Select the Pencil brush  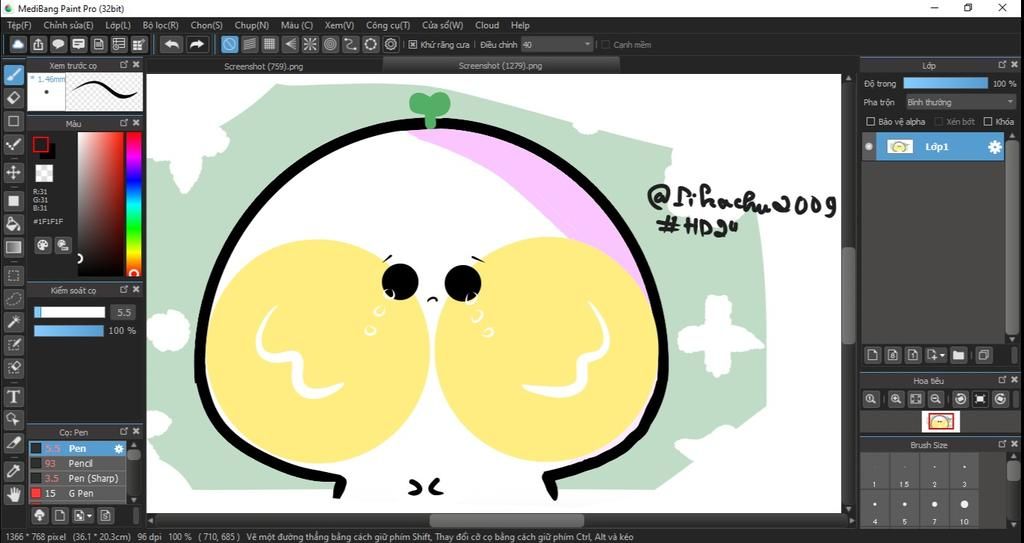click(77, 463)
